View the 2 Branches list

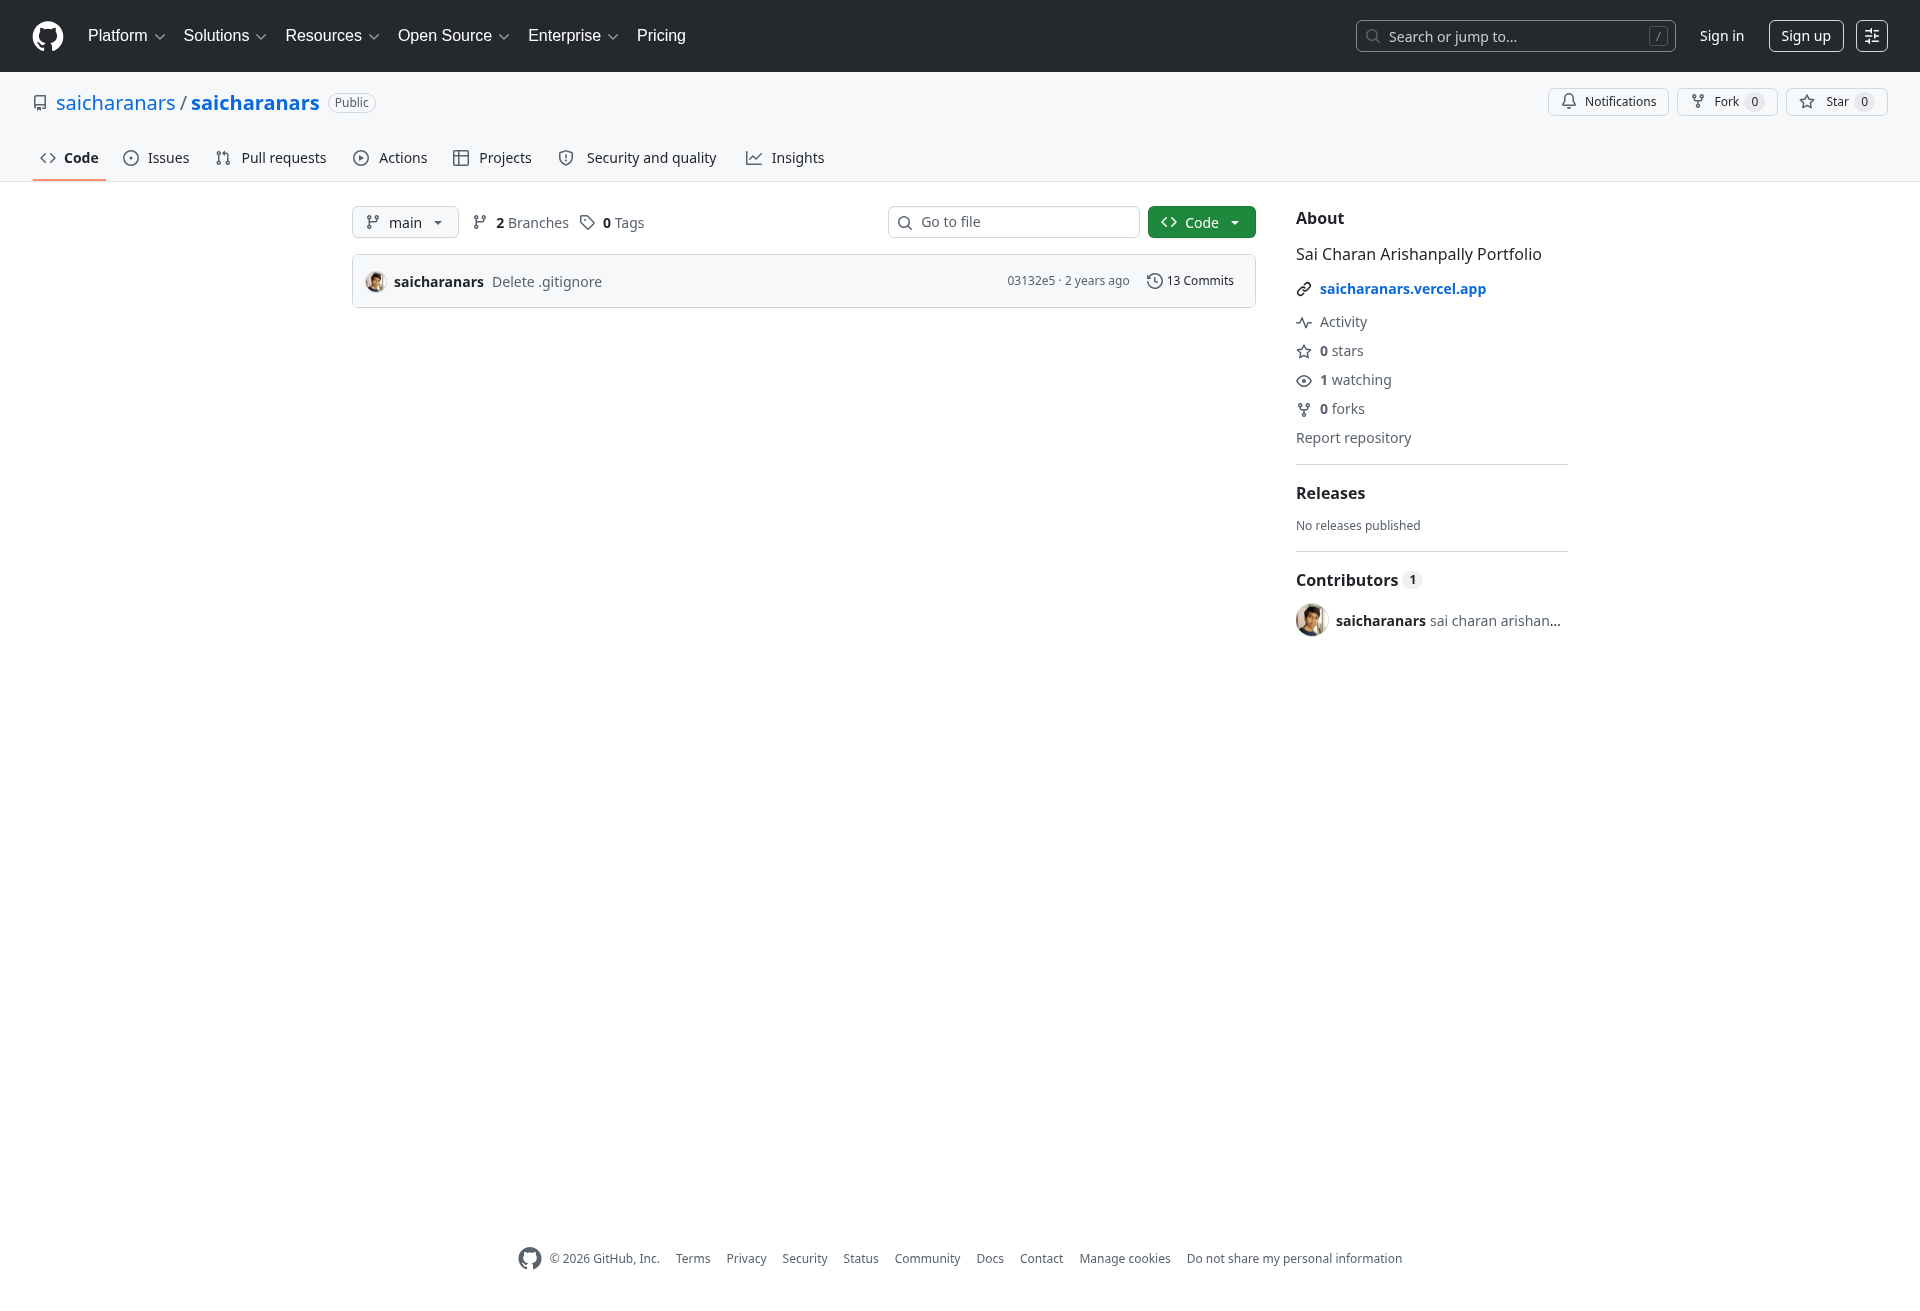pyautogui.click(x=520, y=223)
